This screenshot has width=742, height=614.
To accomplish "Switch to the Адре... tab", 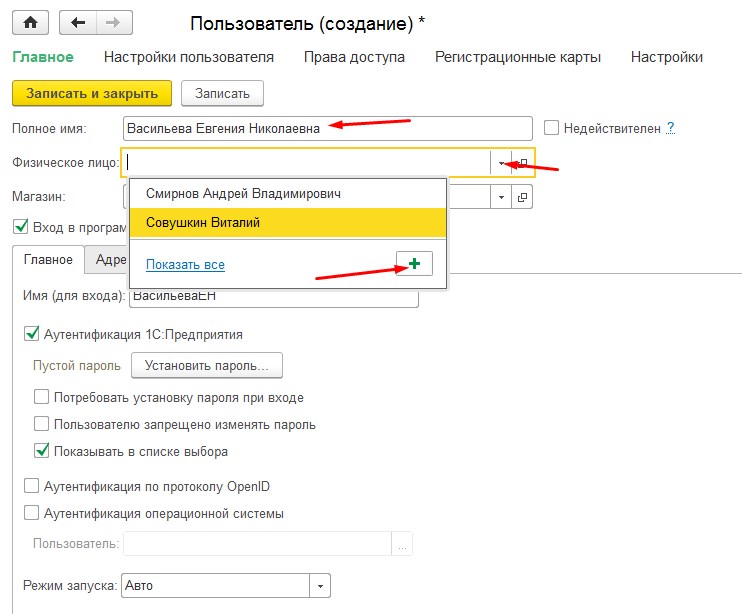I will [x=107, y=260].
